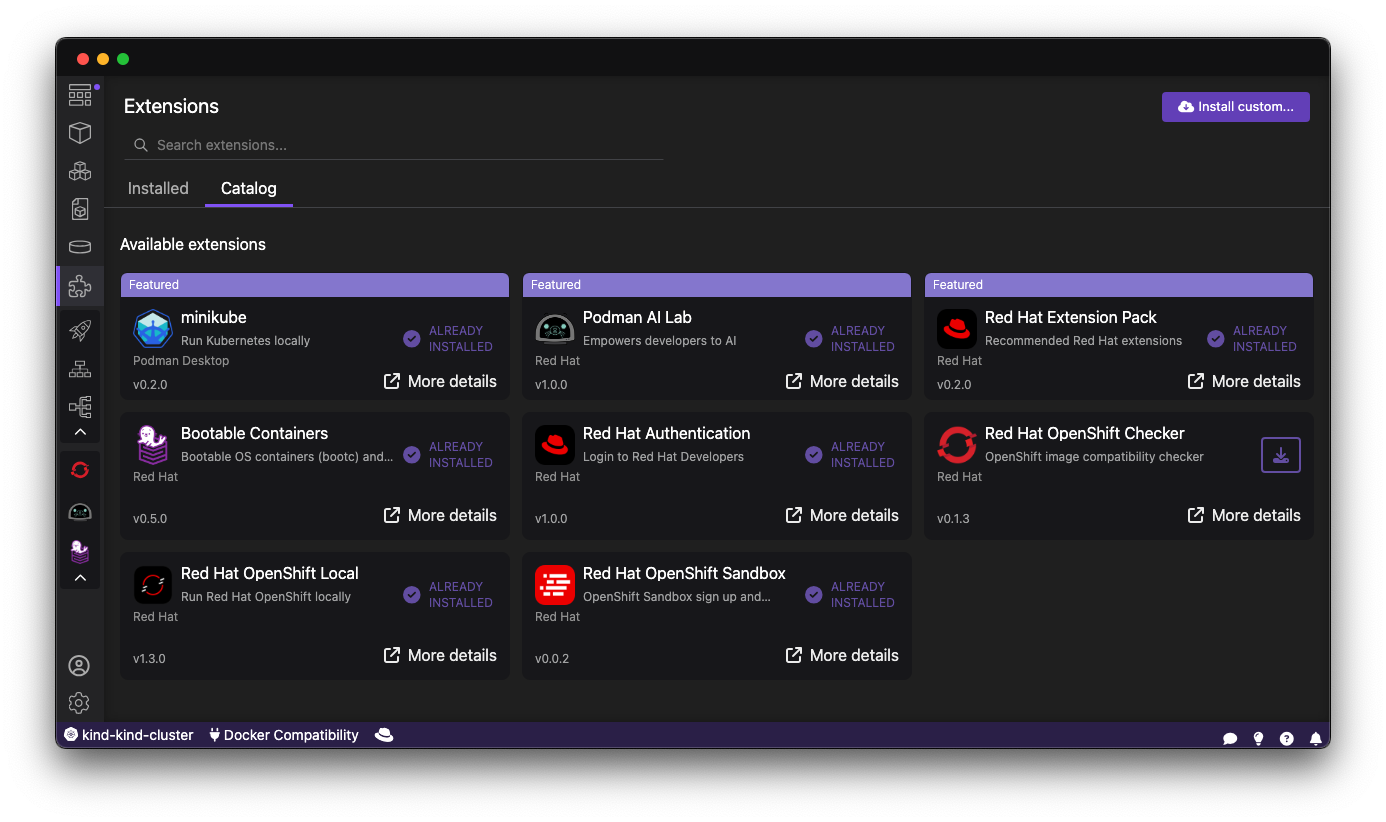This screenshot has width=1386, height=822.
Task: Open the red OpenShift icon in the sidebar
Action: coord(80,469)
